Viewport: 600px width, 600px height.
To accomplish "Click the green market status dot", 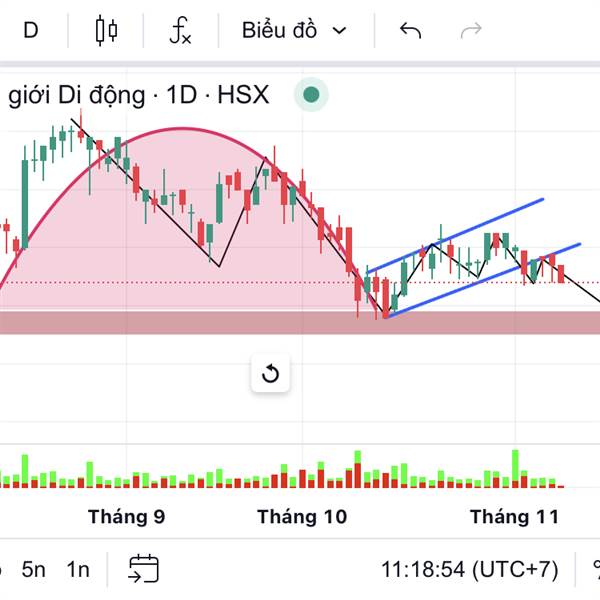I will coord(311,95).
